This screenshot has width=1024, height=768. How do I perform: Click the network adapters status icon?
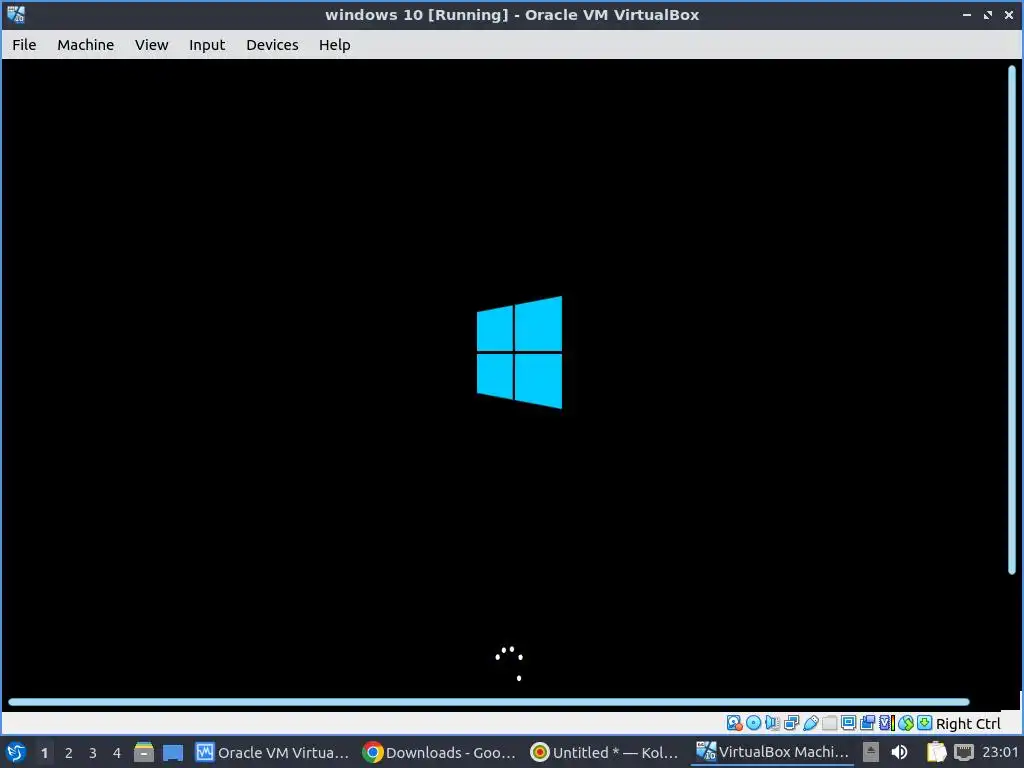tap(792, 723)
